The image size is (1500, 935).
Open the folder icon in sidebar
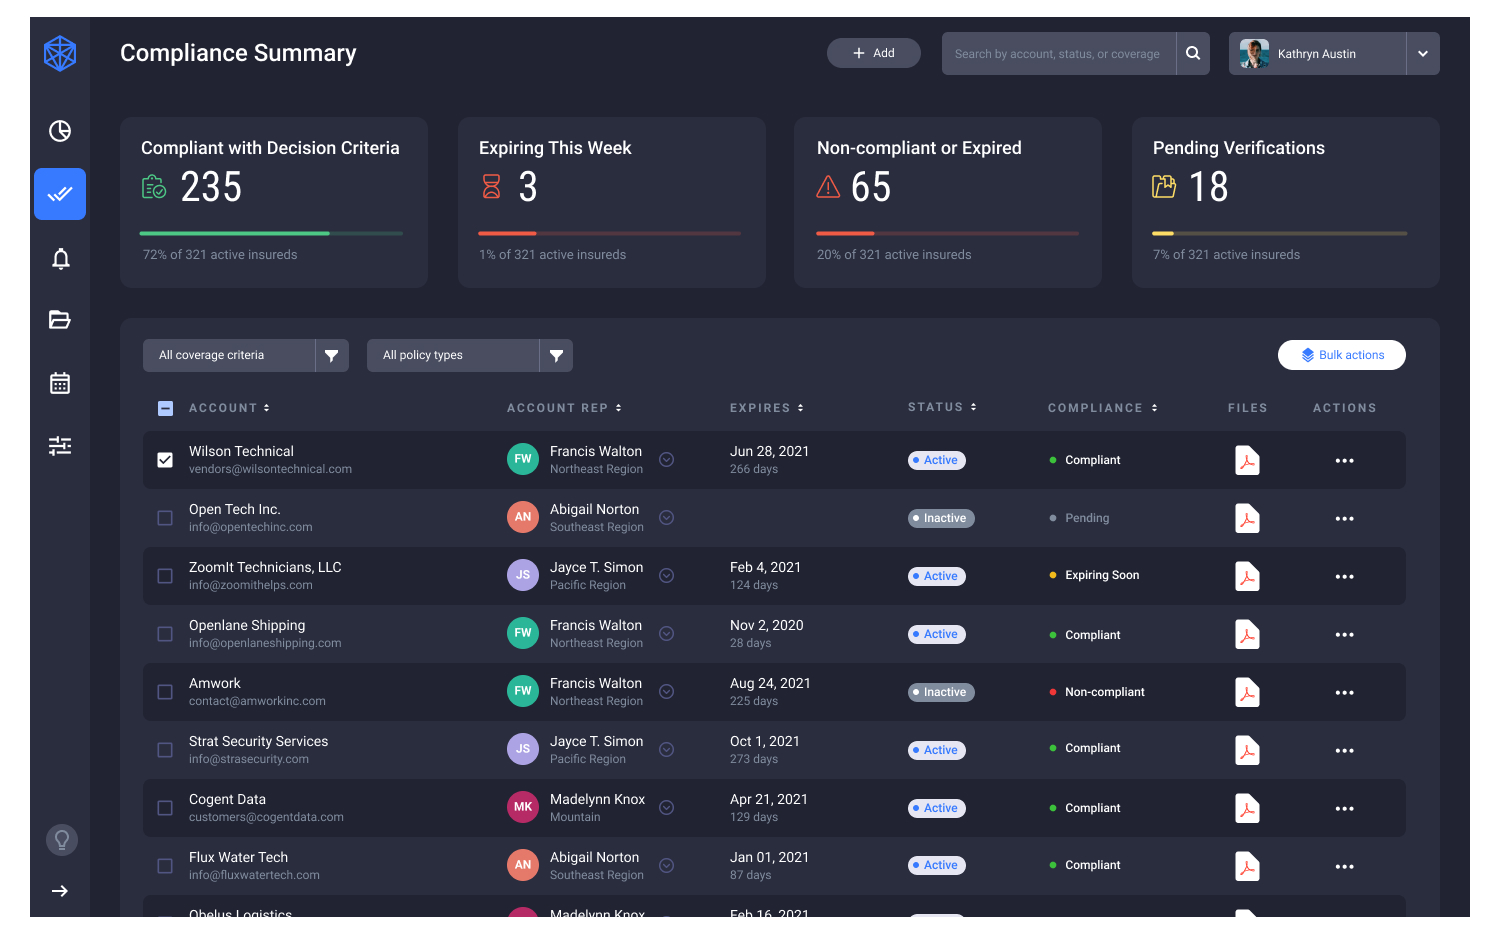pos(60,320)
